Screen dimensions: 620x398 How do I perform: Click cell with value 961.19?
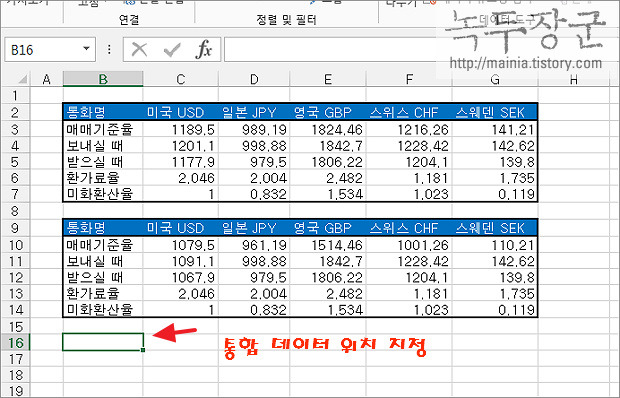254,245
